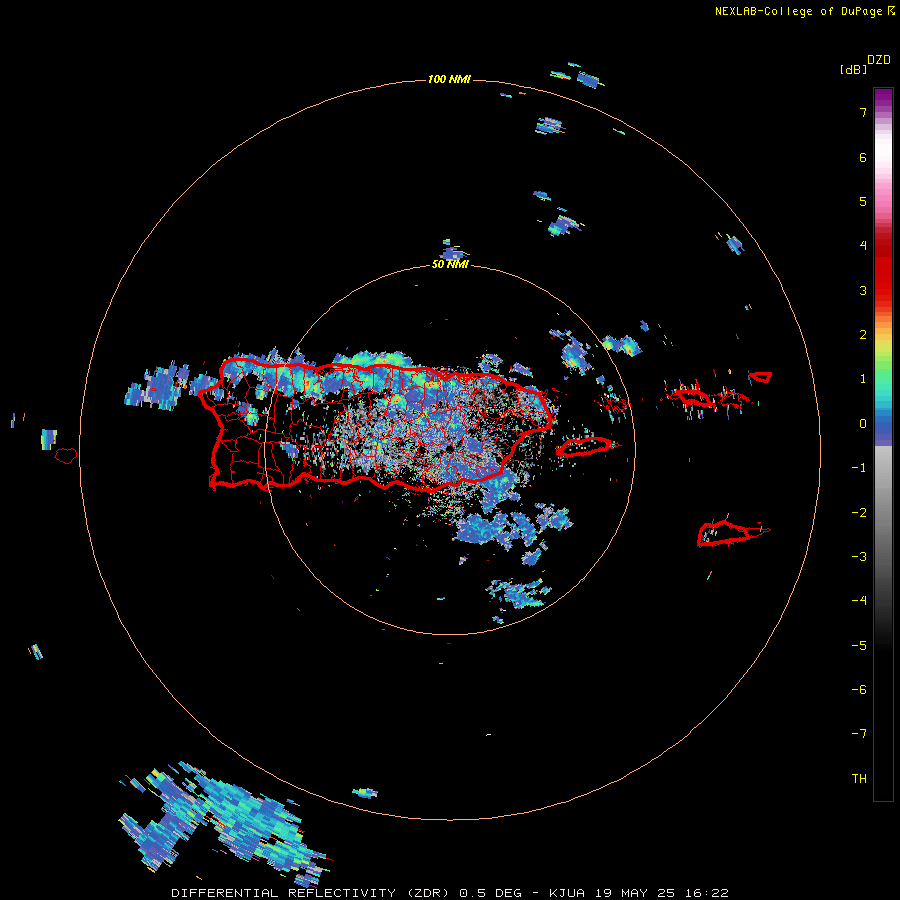Screen dimensions: 900x900
Task: Click the -7 tick label on the scale
Action: (x=859, y=734)
